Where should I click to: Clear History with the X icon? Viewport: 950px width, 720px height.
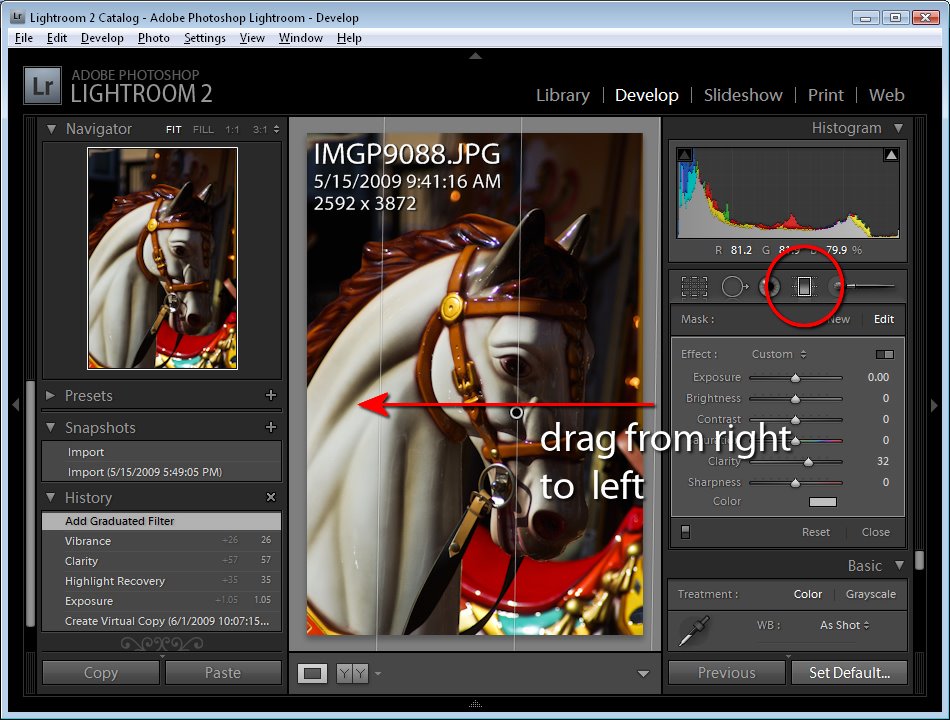click(x=271, y=497)
